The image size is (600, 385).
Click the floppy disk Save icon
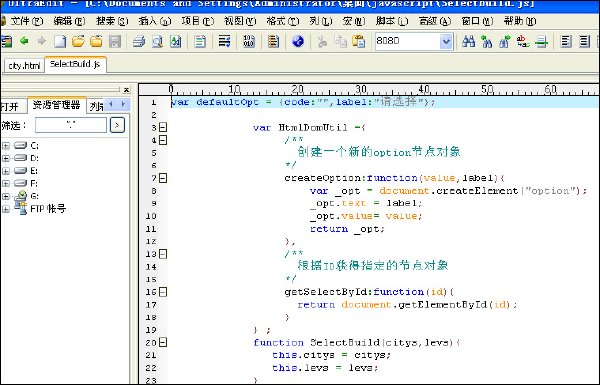coord(115,41)
